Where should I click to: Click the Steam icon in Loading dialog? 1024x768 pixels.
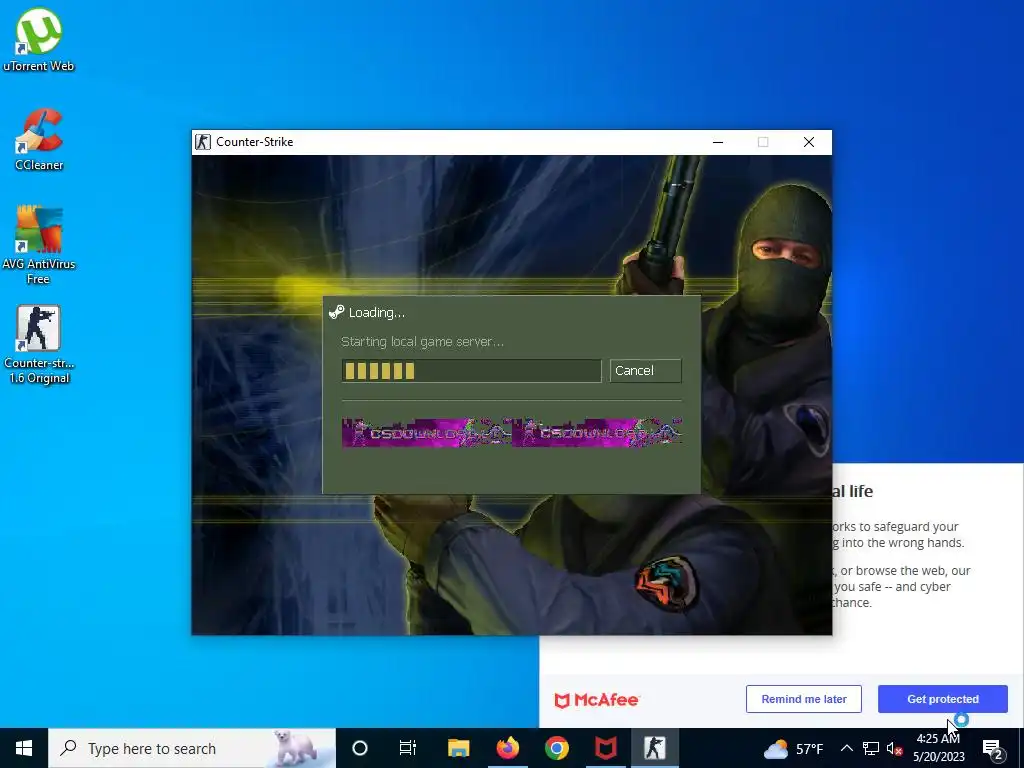(x=336, y=312)
